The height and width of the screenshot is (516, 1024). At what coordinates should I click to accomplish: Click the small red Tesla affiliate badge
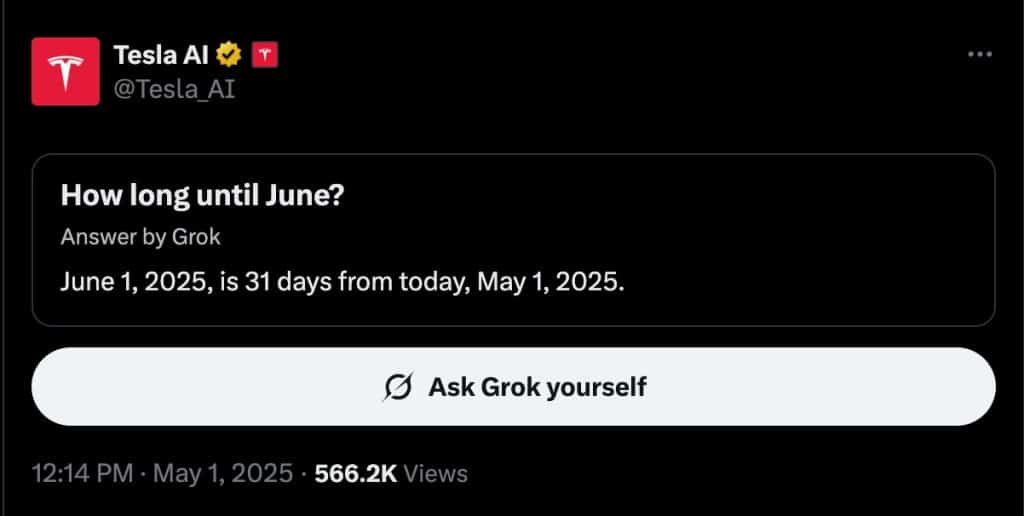coord(264,56)
